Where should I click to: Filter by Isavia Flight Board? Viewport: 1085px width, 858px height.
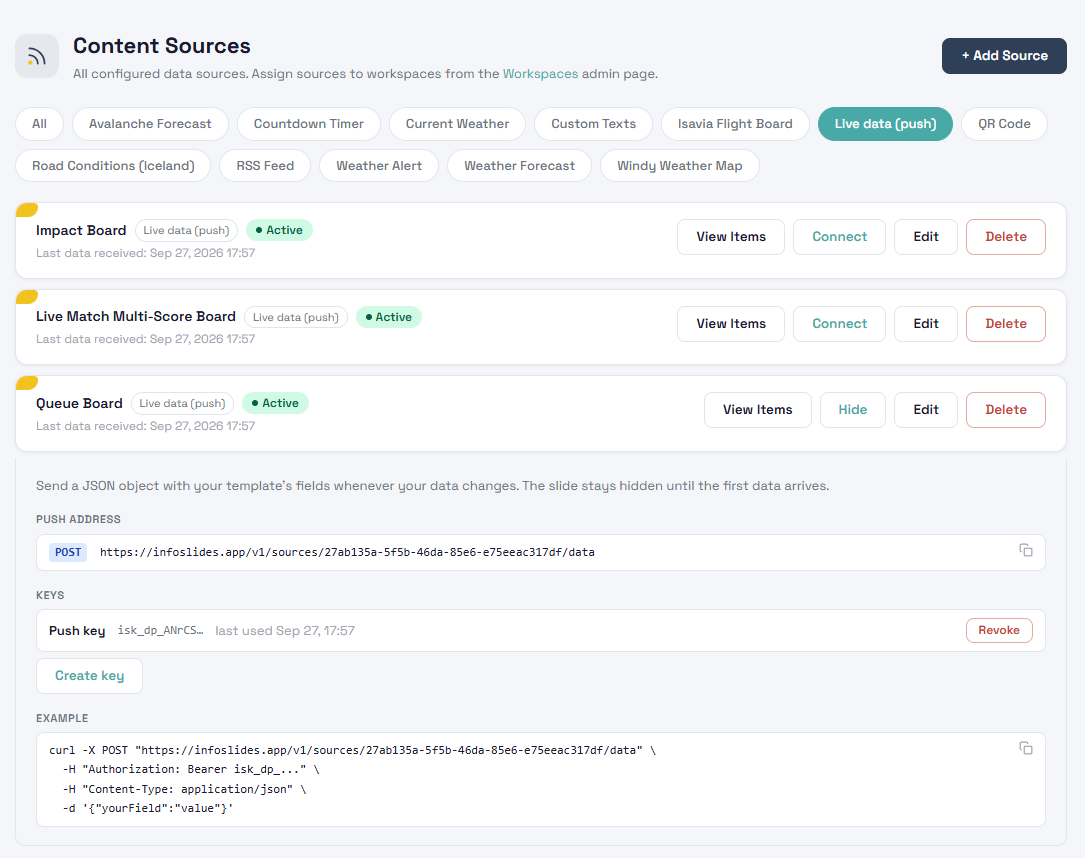pyautogui.click(x=735, y=124)
